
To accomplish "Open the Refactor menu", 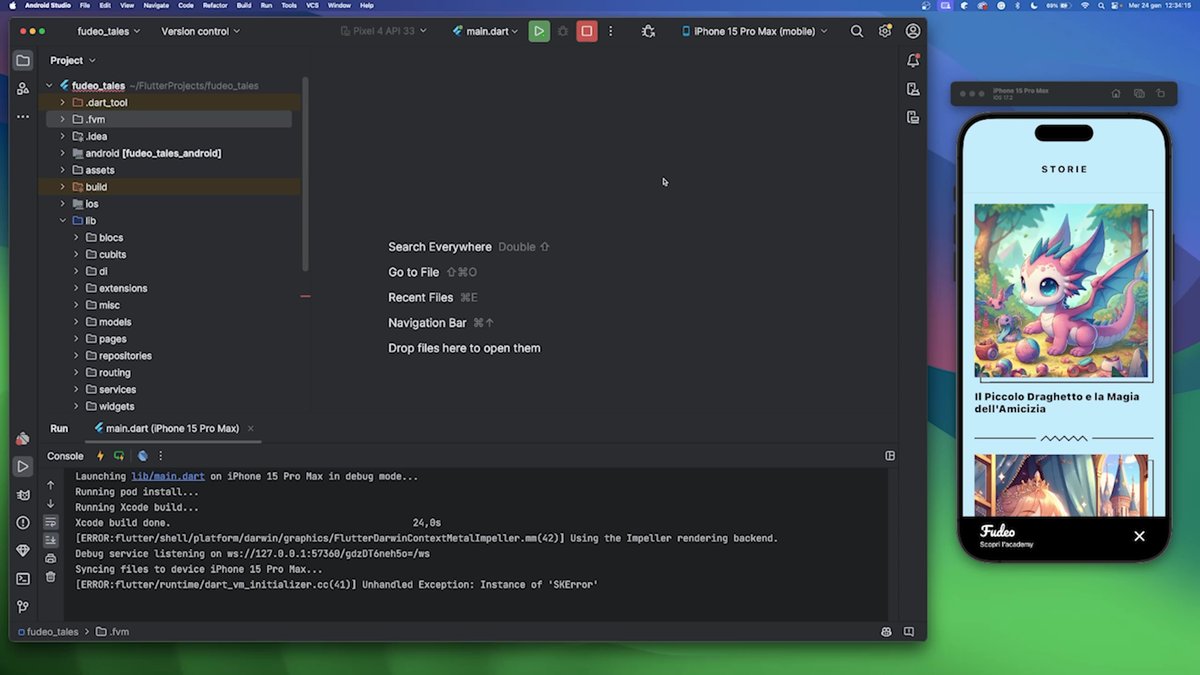I will 214,5.
